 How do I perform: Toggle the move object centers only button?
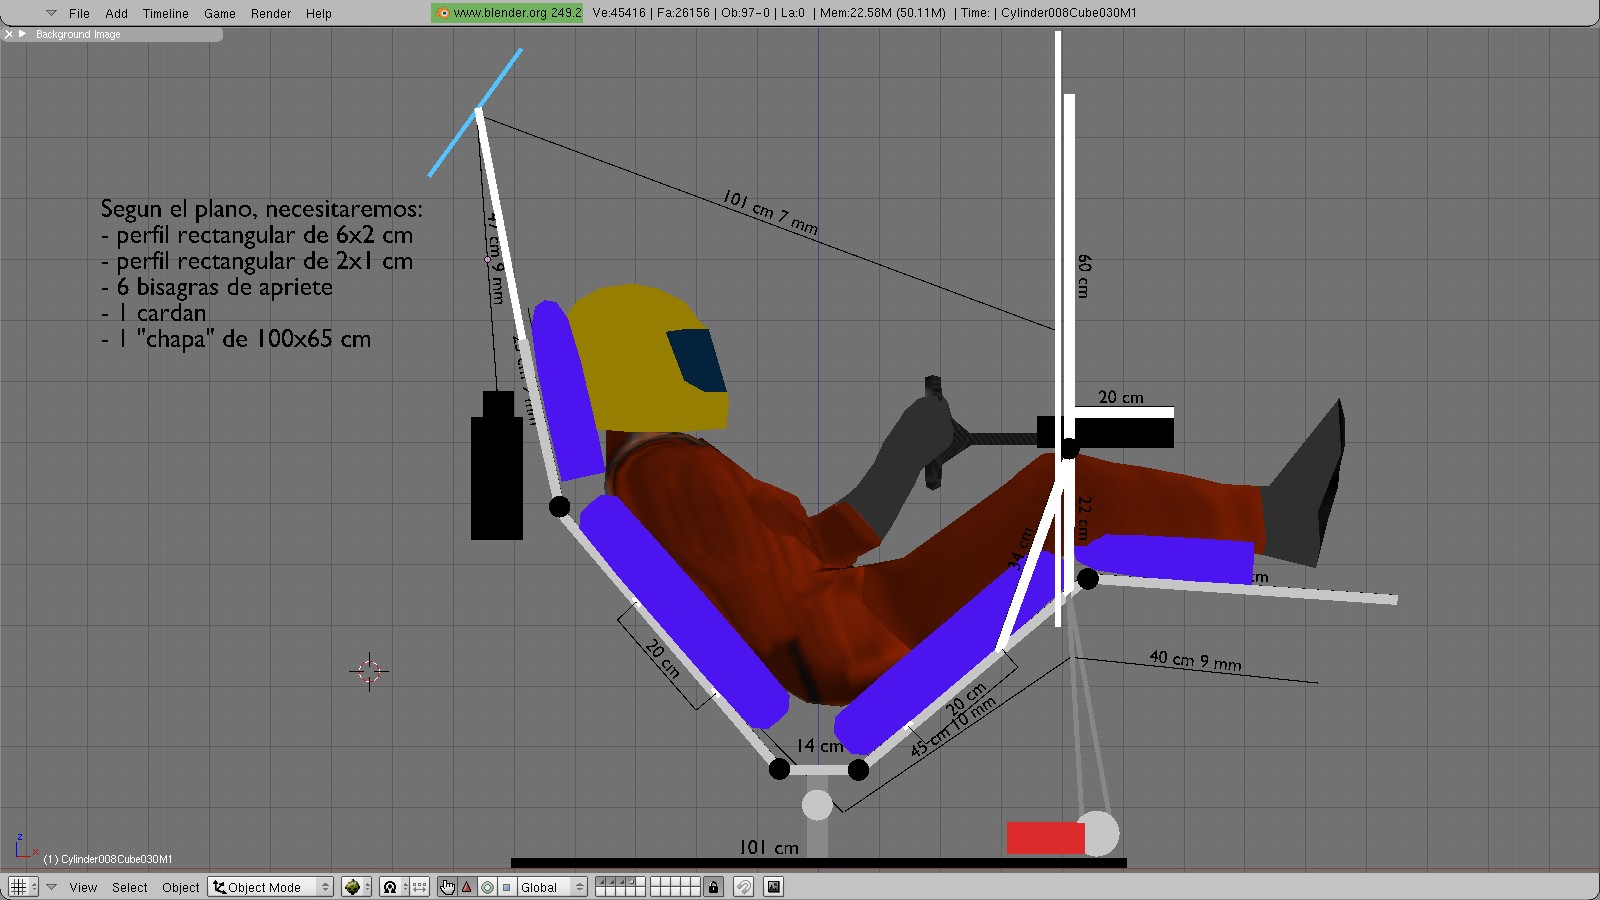point(419,887)
